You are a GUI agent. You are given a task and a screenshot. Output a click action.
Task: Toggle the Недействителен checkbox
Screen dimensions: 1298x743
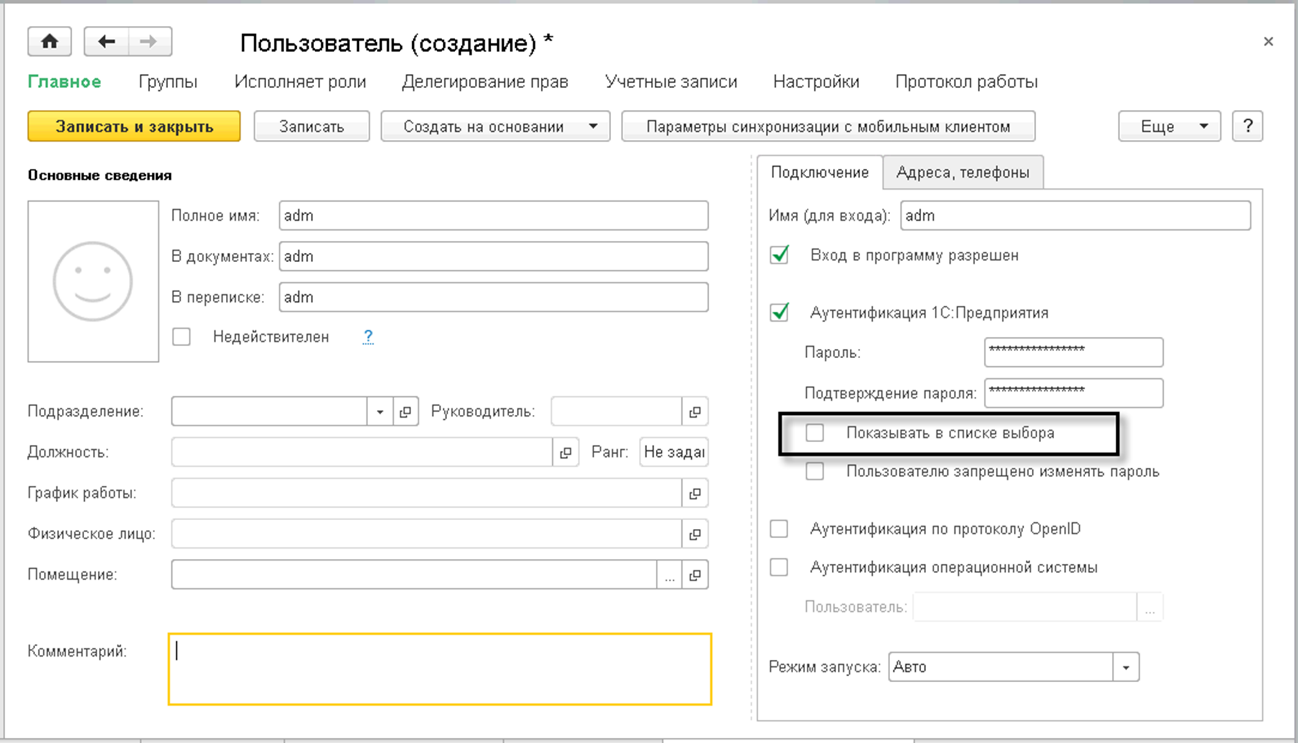(181, 337)
